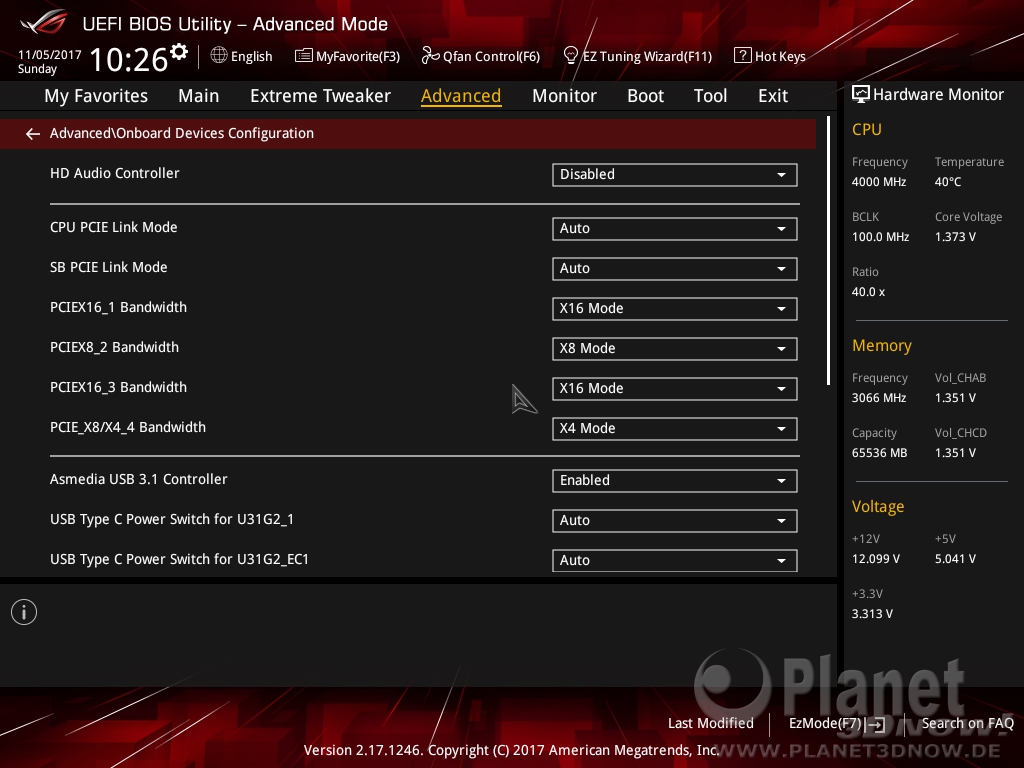
Task: Open USB Type C Power Switch U31G2_1 dropdown
Action: [674, 520]
